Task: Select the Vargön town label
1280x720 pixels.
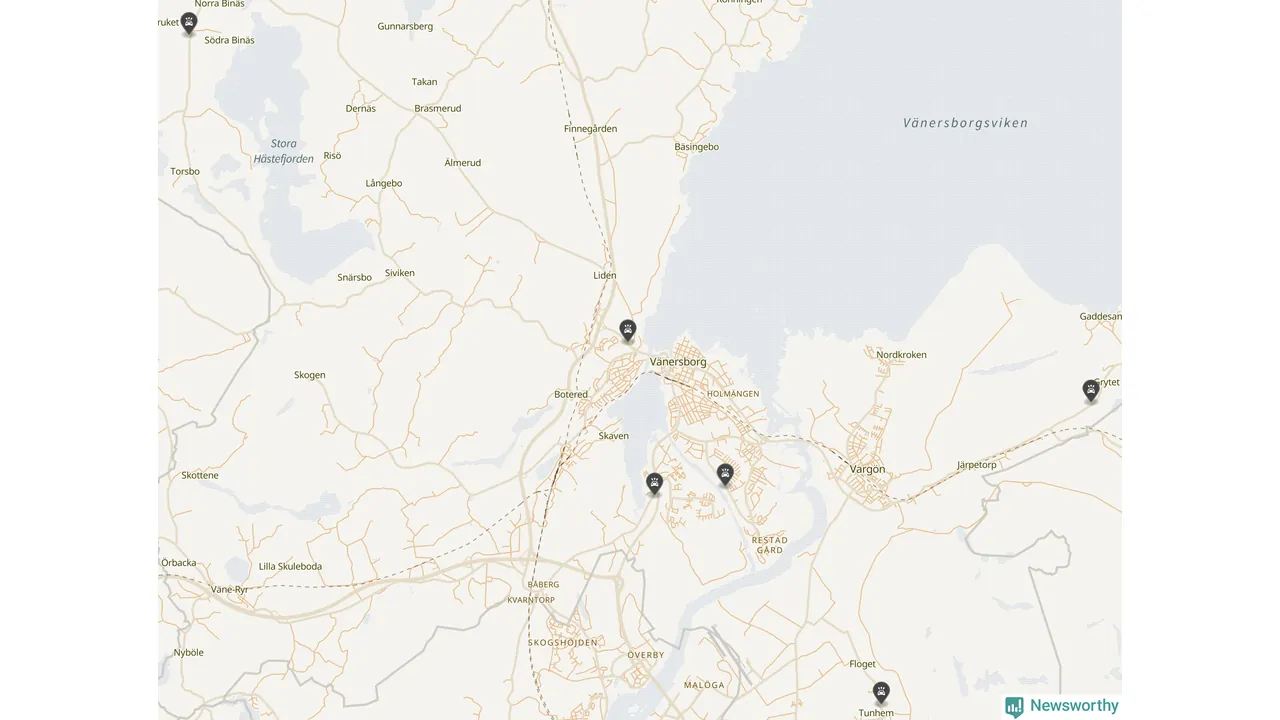Action: coord(867,469)
